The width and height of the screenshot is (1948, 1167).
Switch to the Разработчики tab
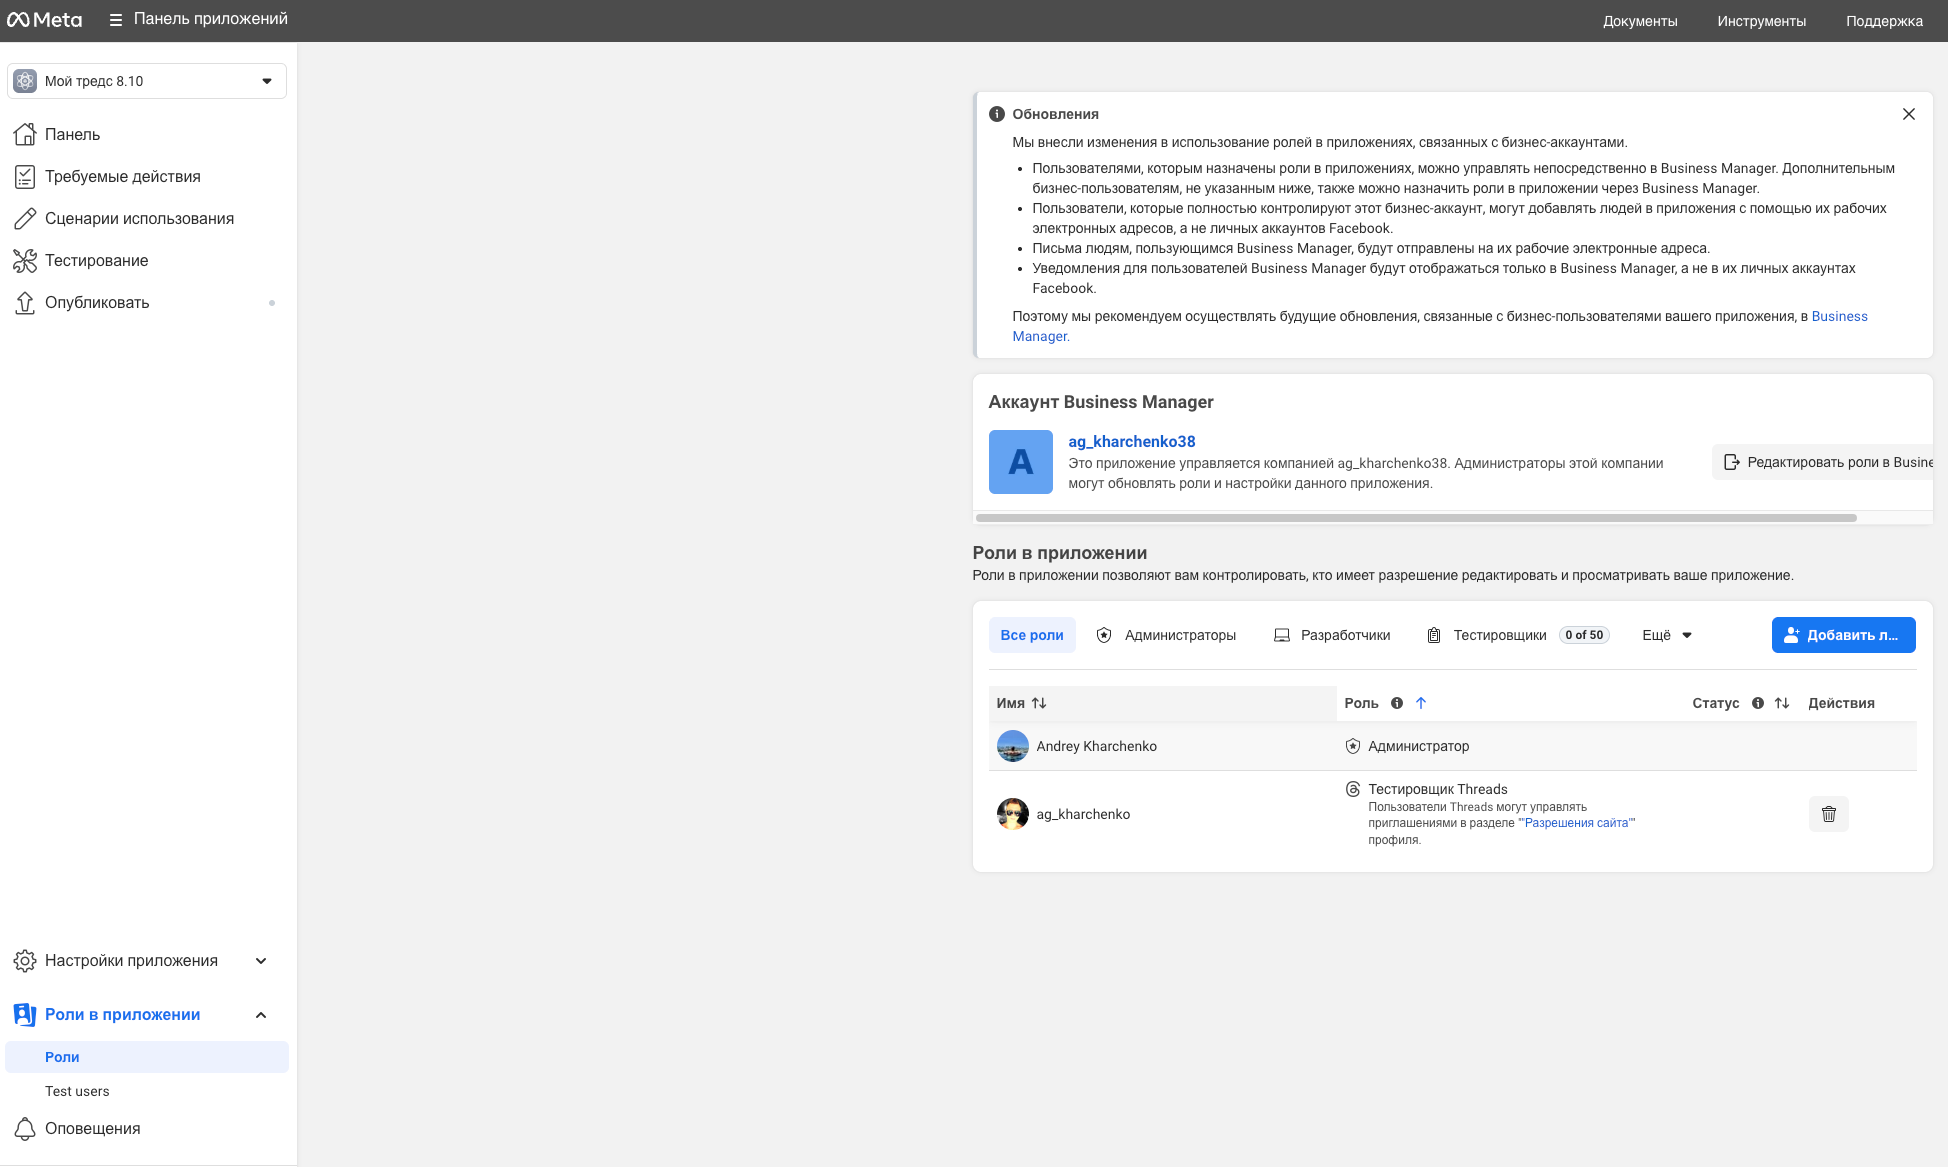[x=1332, y=635]
